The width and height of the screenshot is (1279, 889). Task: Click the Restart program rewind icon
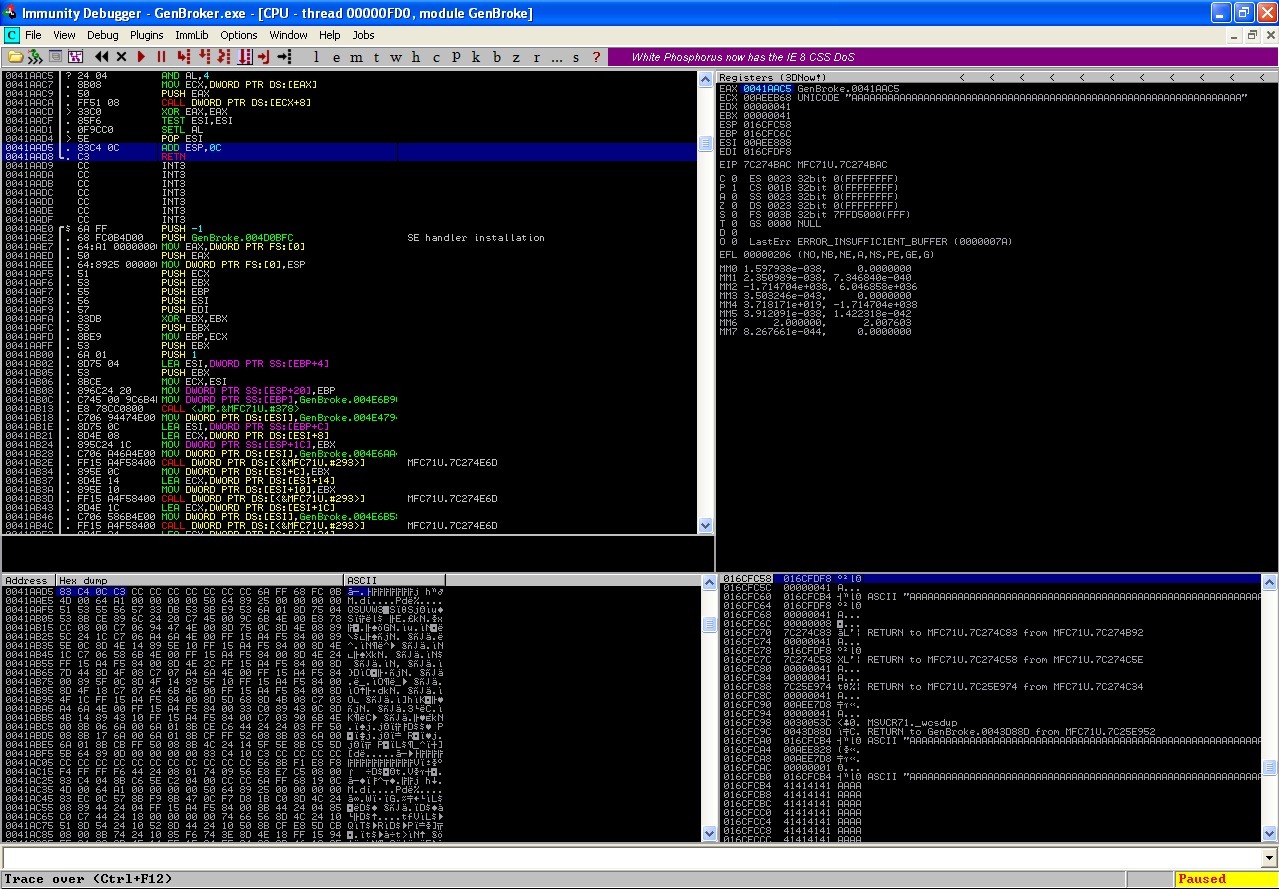pos(103,57)
